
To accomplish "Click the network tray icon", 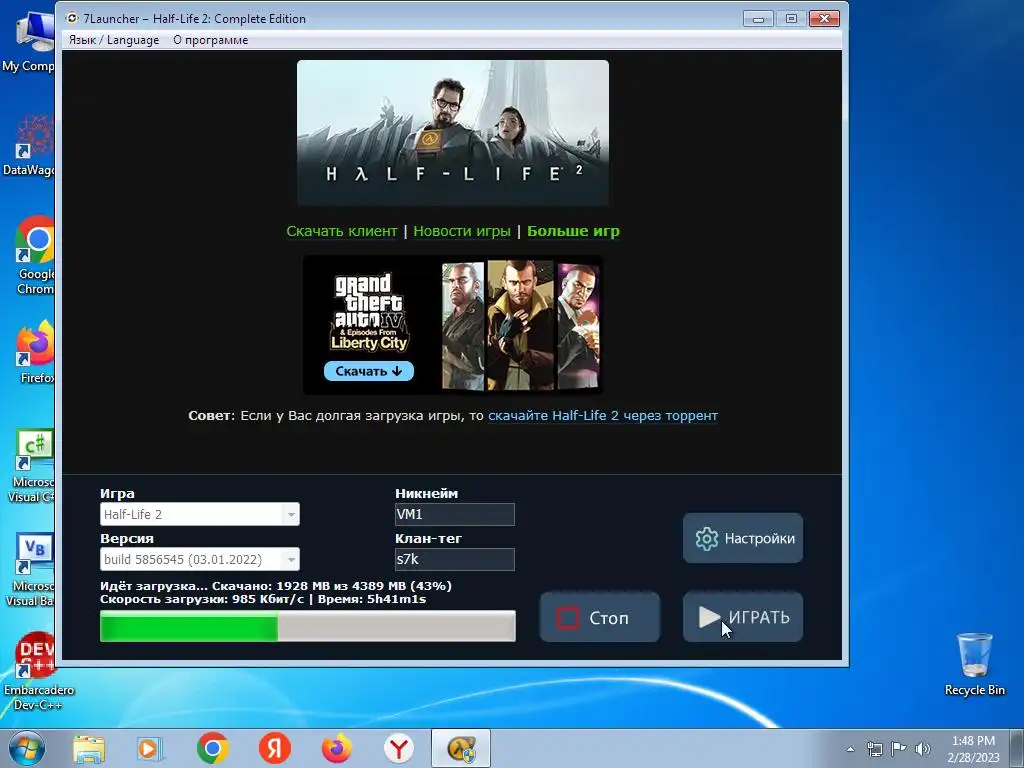I will click(x=874, y=749).
